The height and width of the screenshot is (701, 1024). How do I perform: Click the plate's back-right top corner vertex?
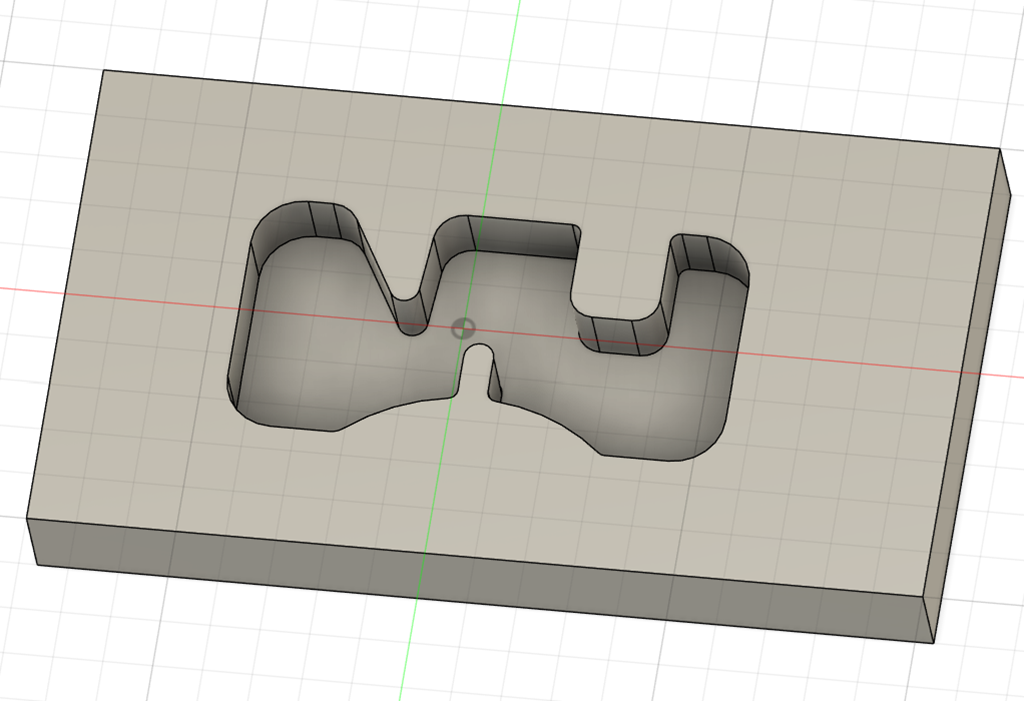pyautogui.click(x=1001, y=149)
